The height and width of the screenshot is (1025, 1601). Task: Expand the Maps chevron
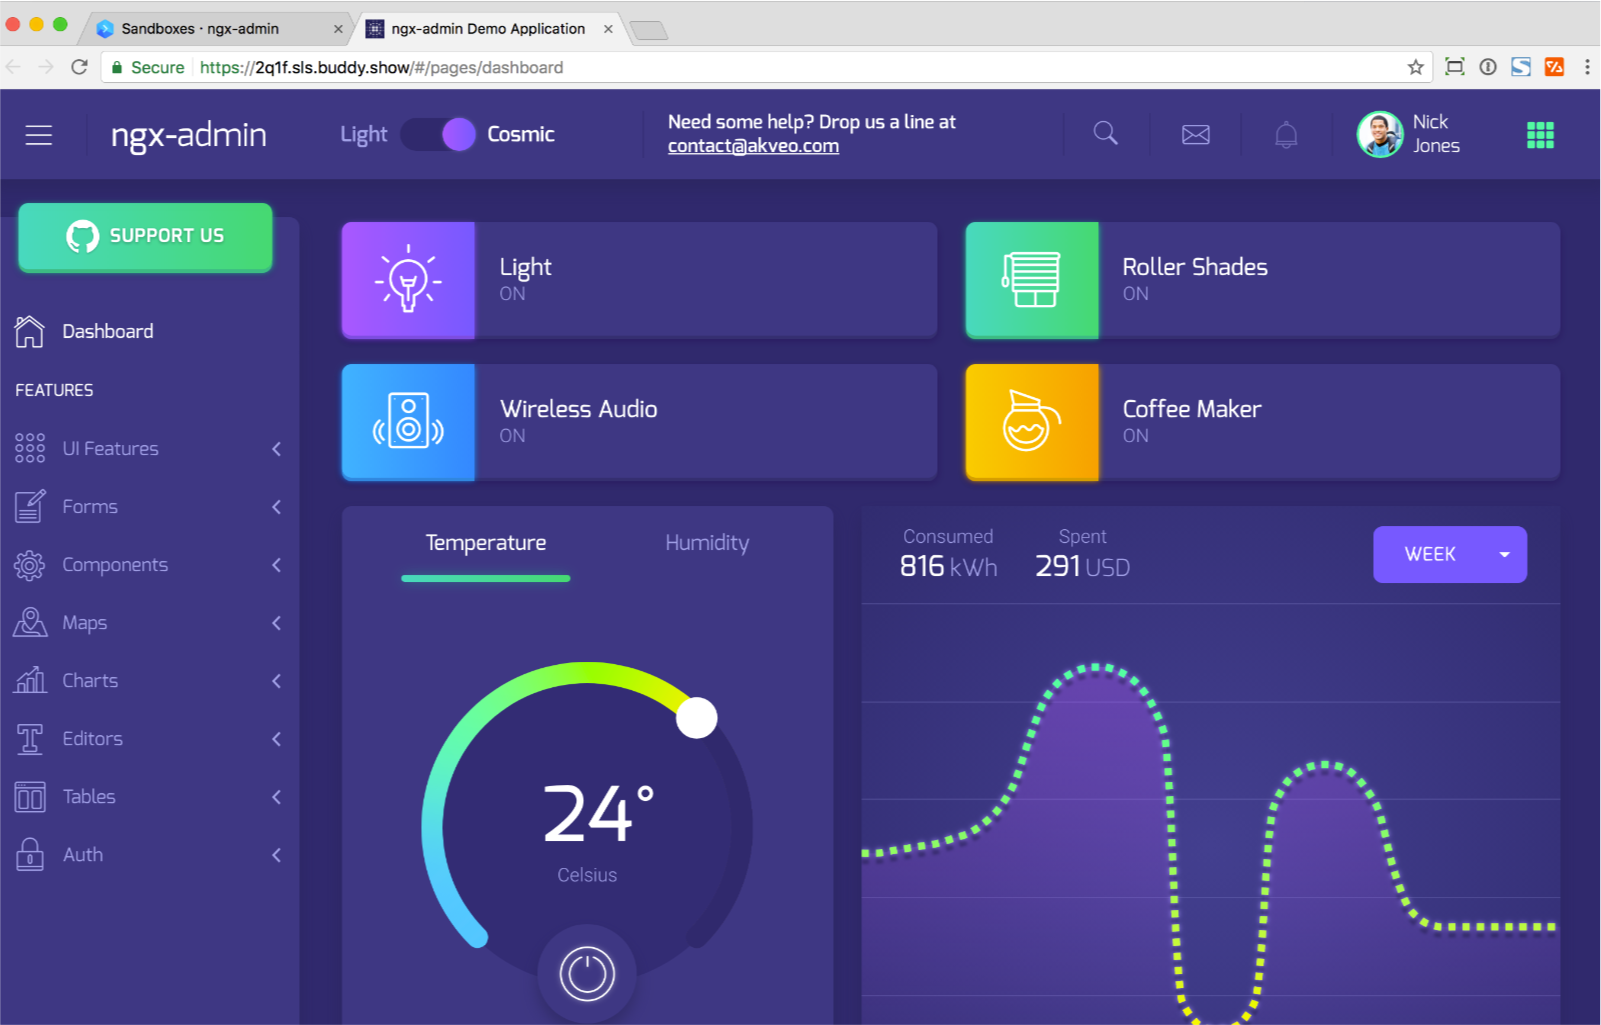click(x=276, y=623)
